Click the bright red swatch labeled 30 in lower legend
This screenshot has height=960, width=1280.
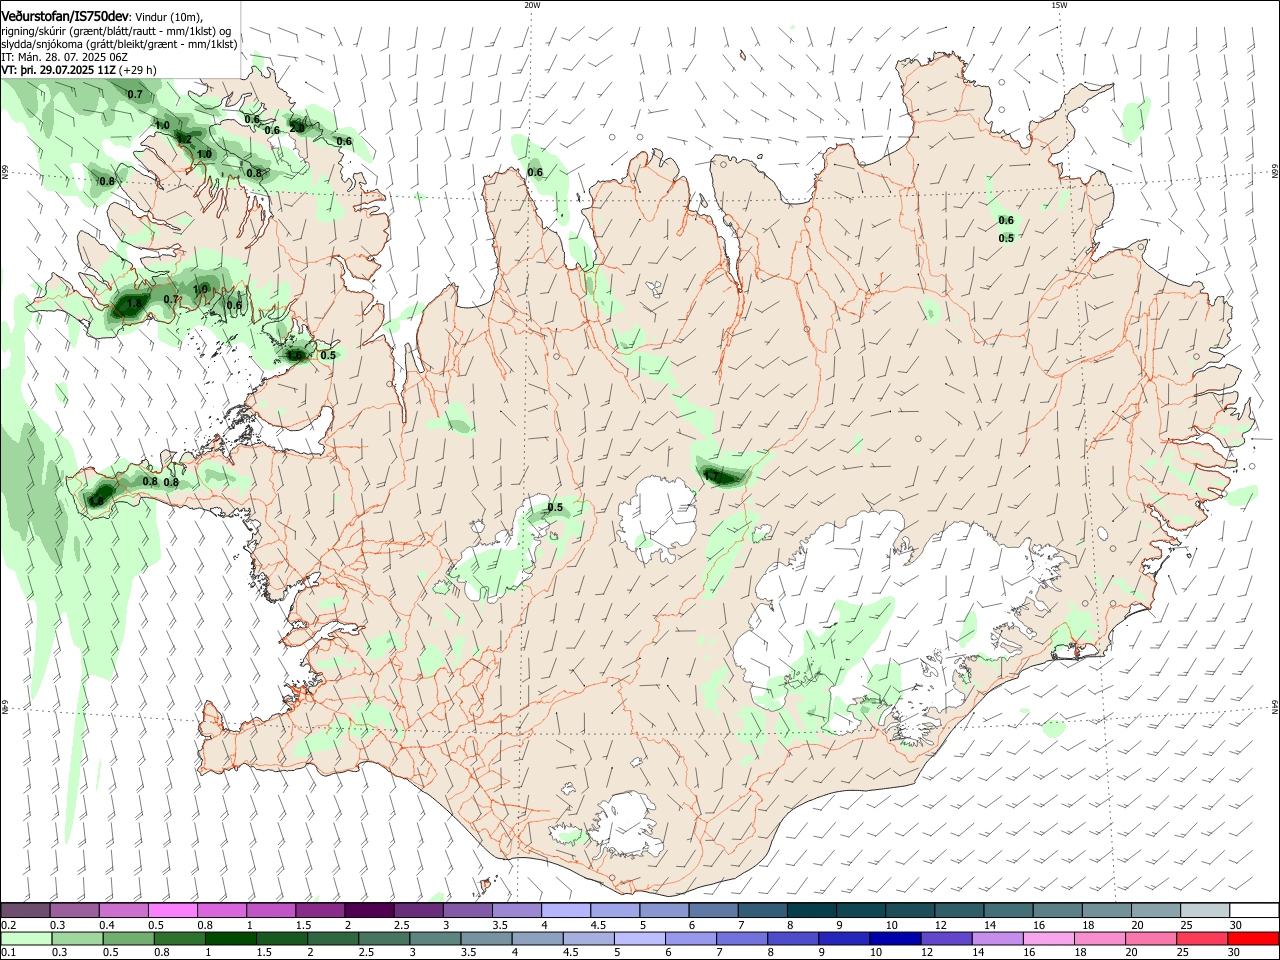1254,938
